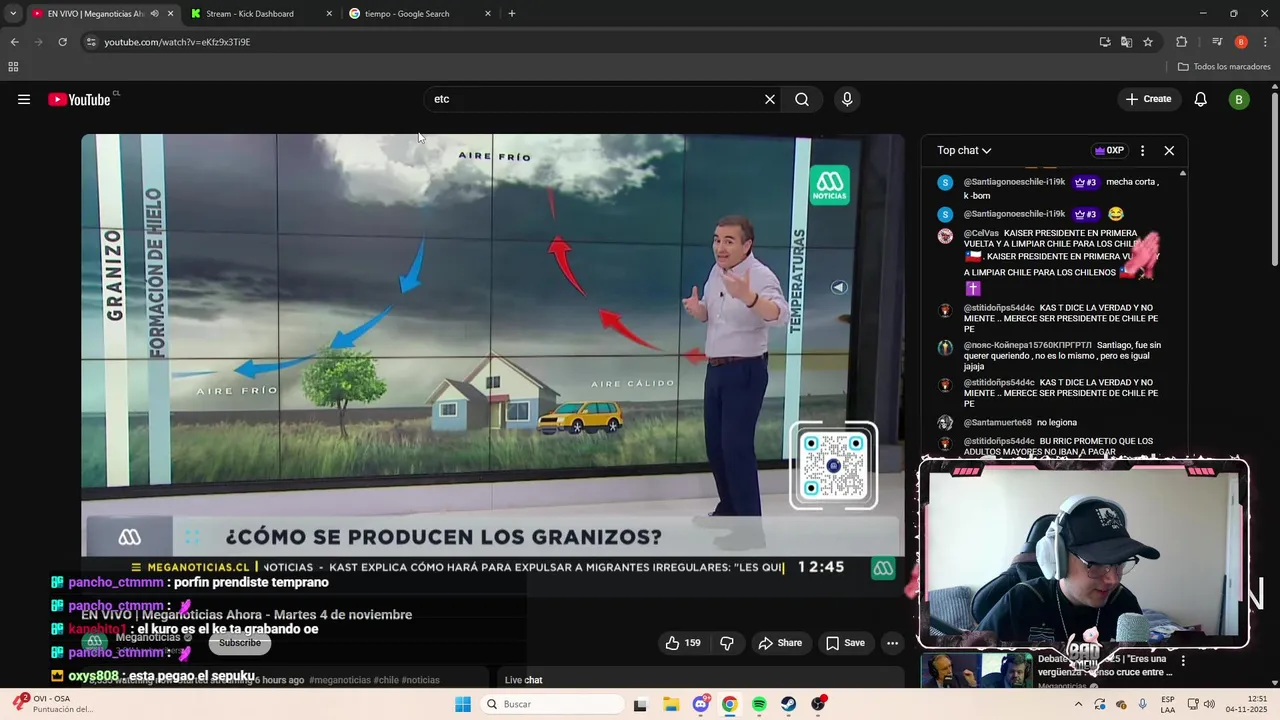Open chat author @Santamuerte68

[997, 423]
